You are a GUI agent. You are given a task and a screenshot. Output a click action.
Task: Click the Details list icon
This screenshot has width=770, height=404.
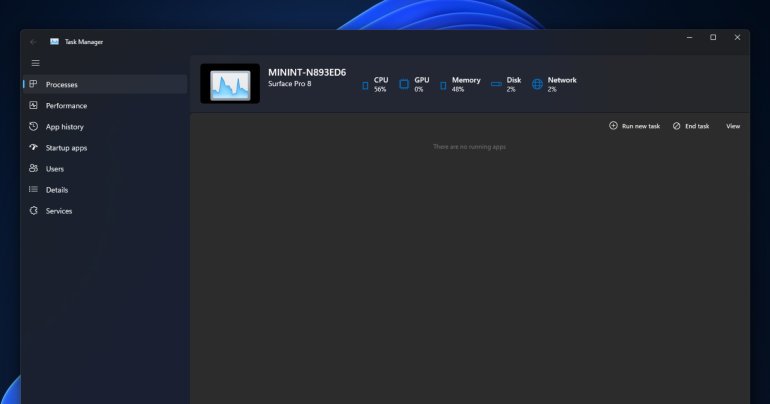(x=34, y=190)
